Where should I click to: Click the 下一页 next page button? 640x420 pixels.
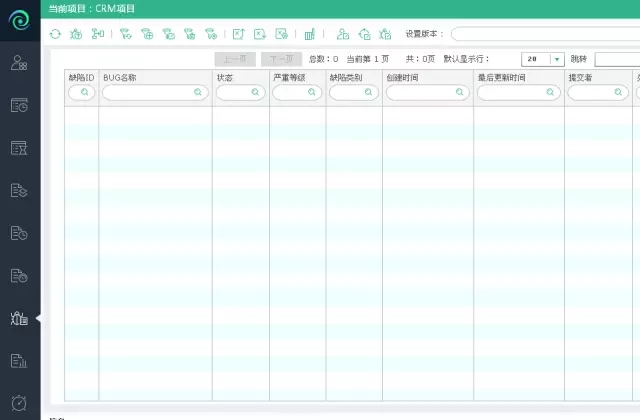pyautogui.click(x=282, y=59)
